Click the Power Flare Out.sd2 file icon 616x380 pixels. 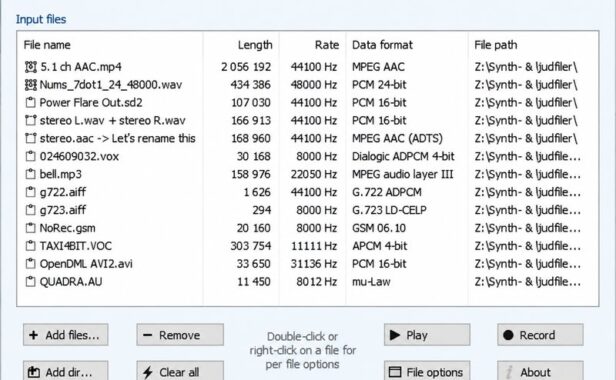click(31, 103)
